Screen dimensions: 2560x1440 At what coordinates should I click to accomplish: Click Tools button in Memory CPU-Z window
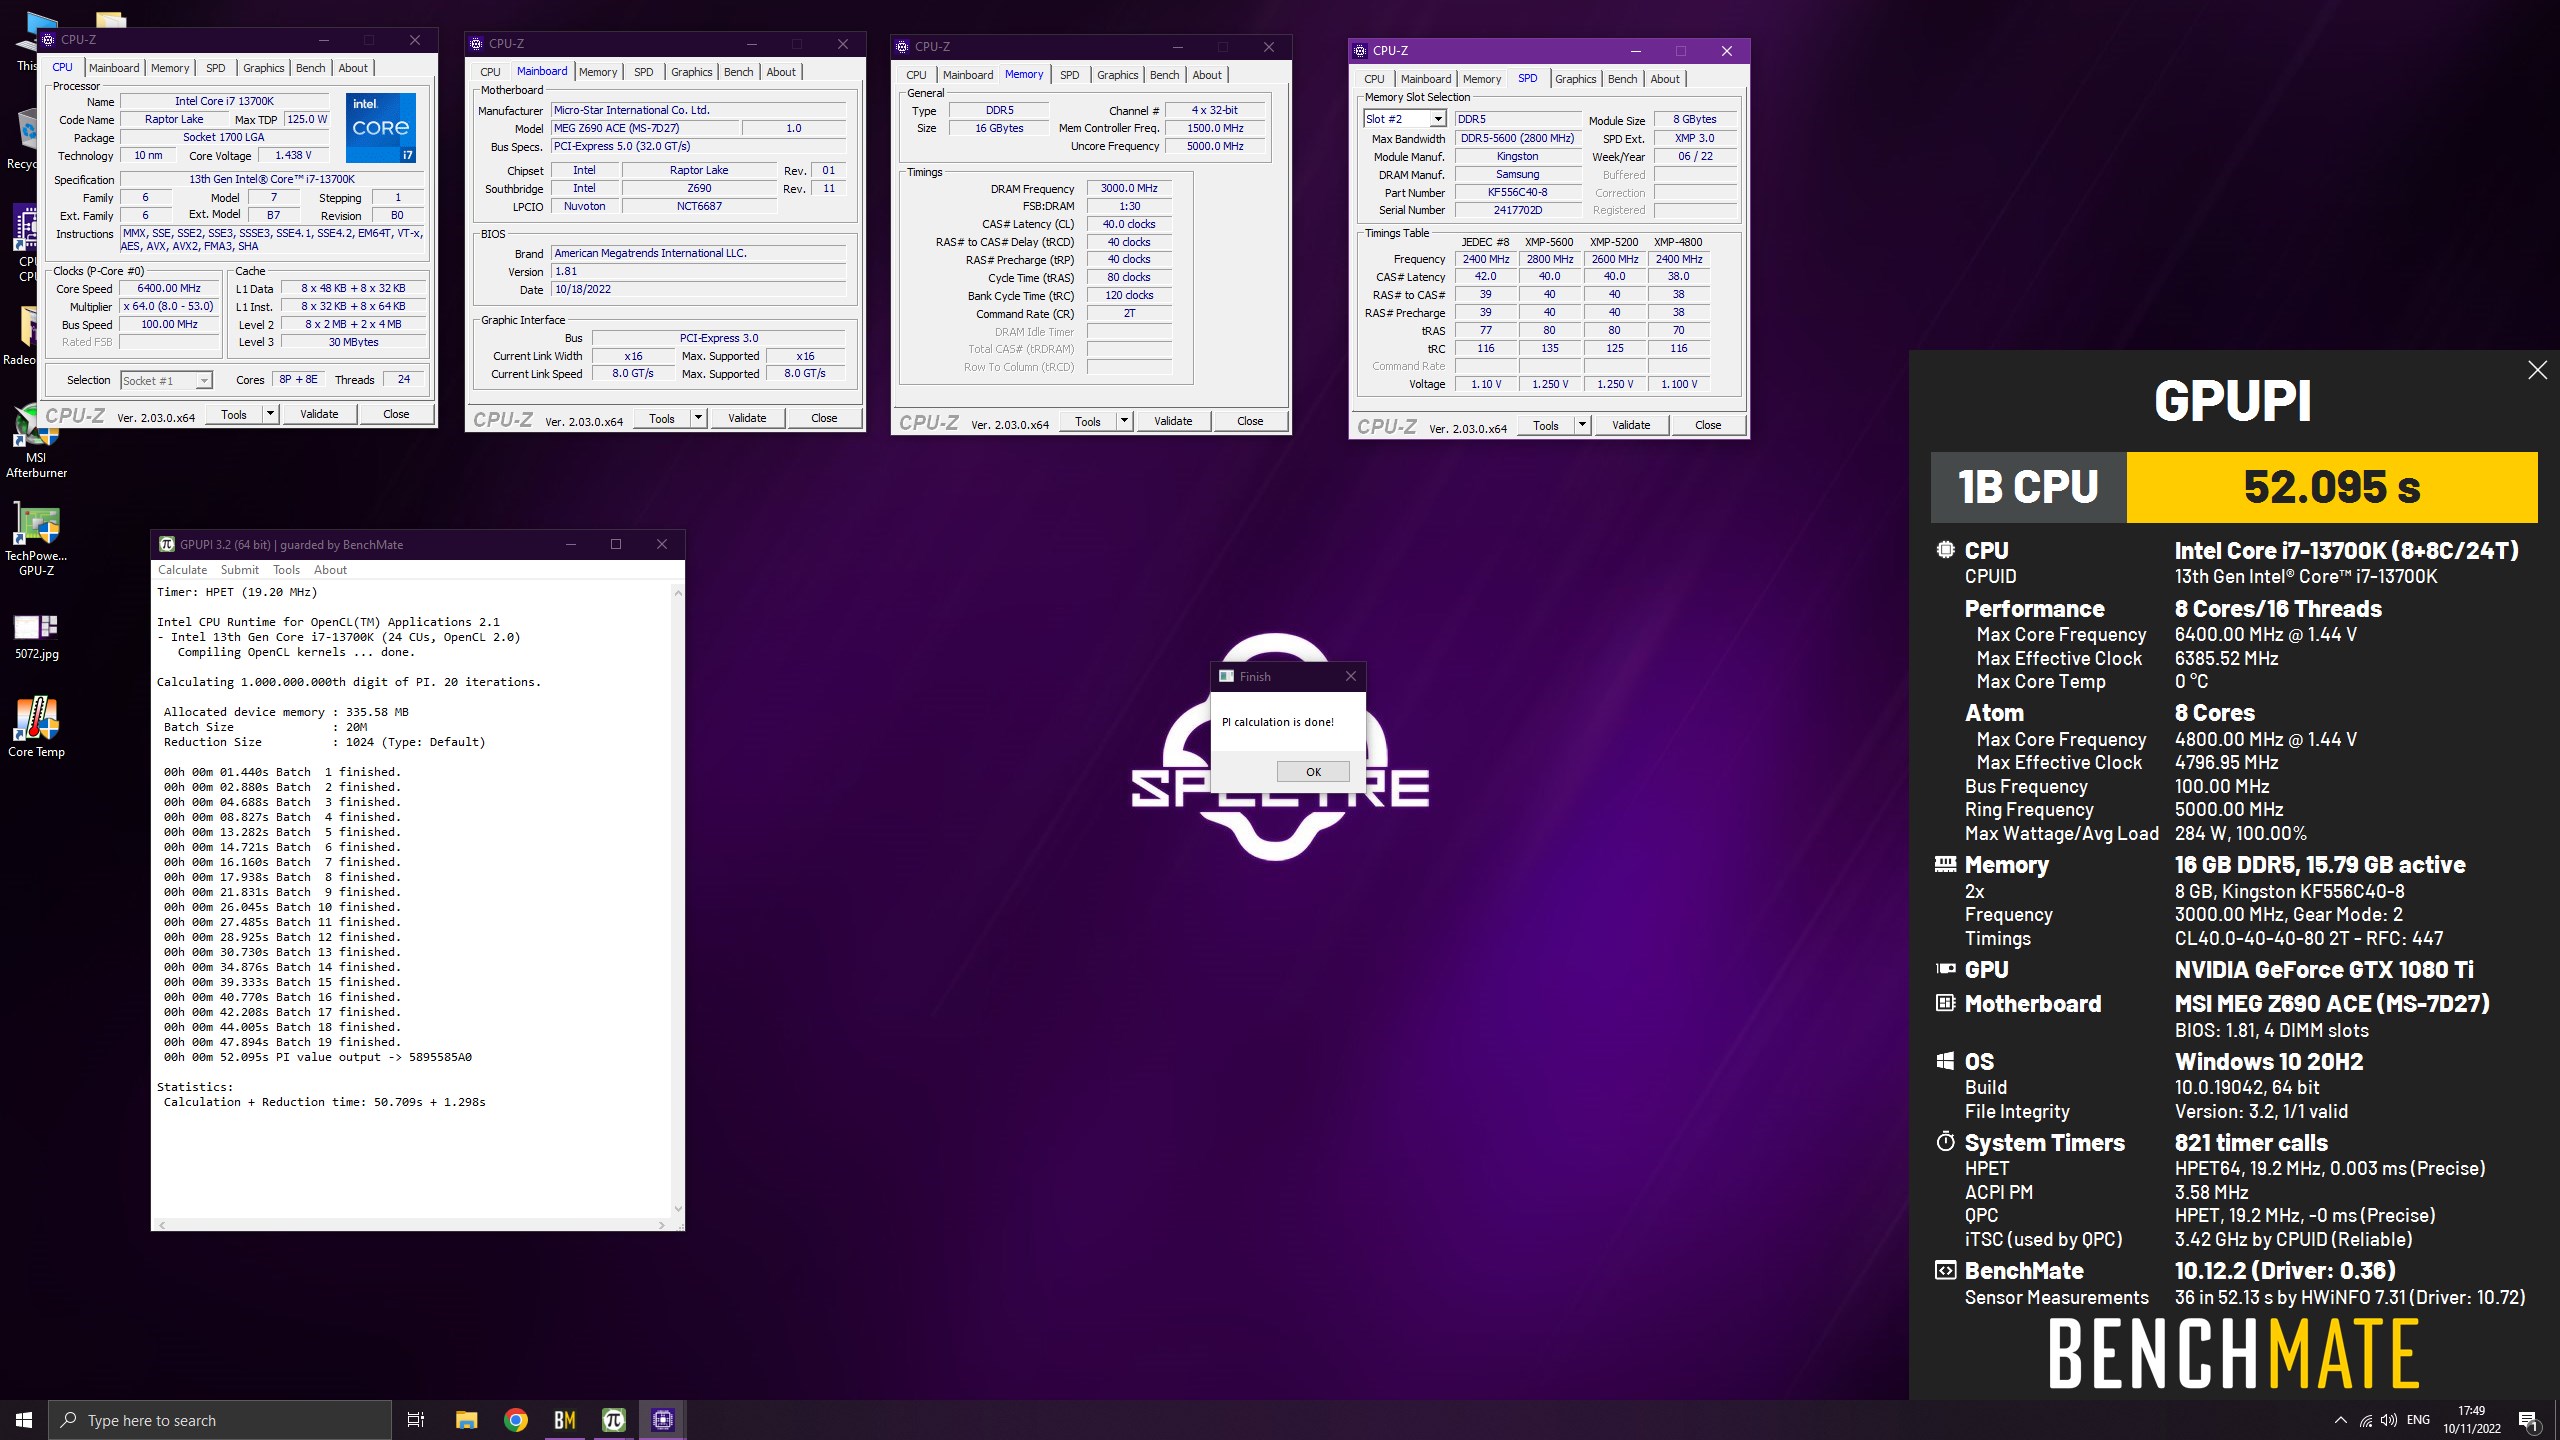(1088, 421)
